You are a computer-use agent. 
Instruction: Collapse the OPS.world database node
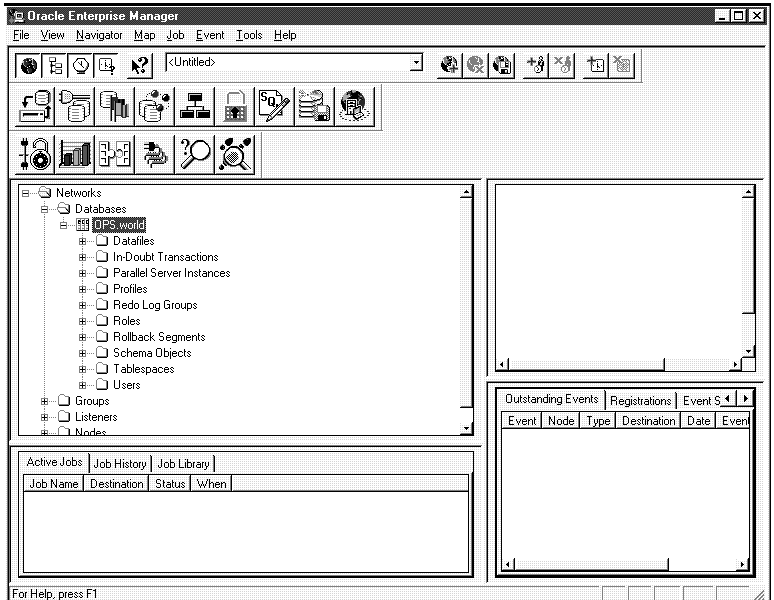[x=64, y=225]
